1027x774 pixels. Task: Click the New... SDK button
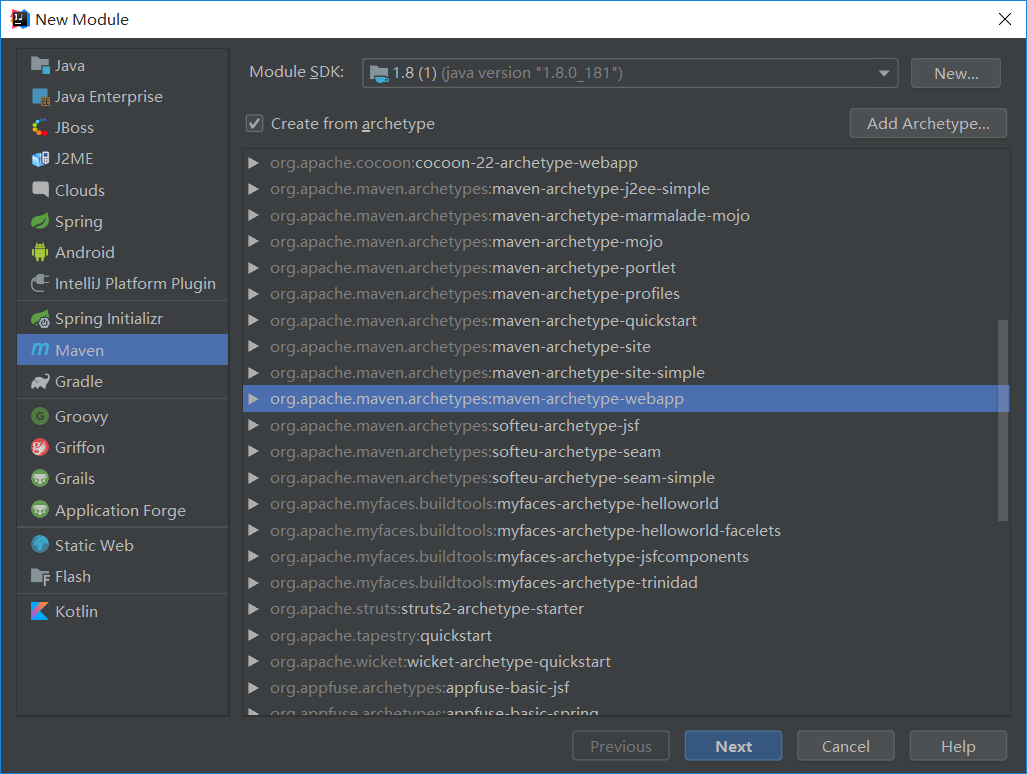click(956, 73)
